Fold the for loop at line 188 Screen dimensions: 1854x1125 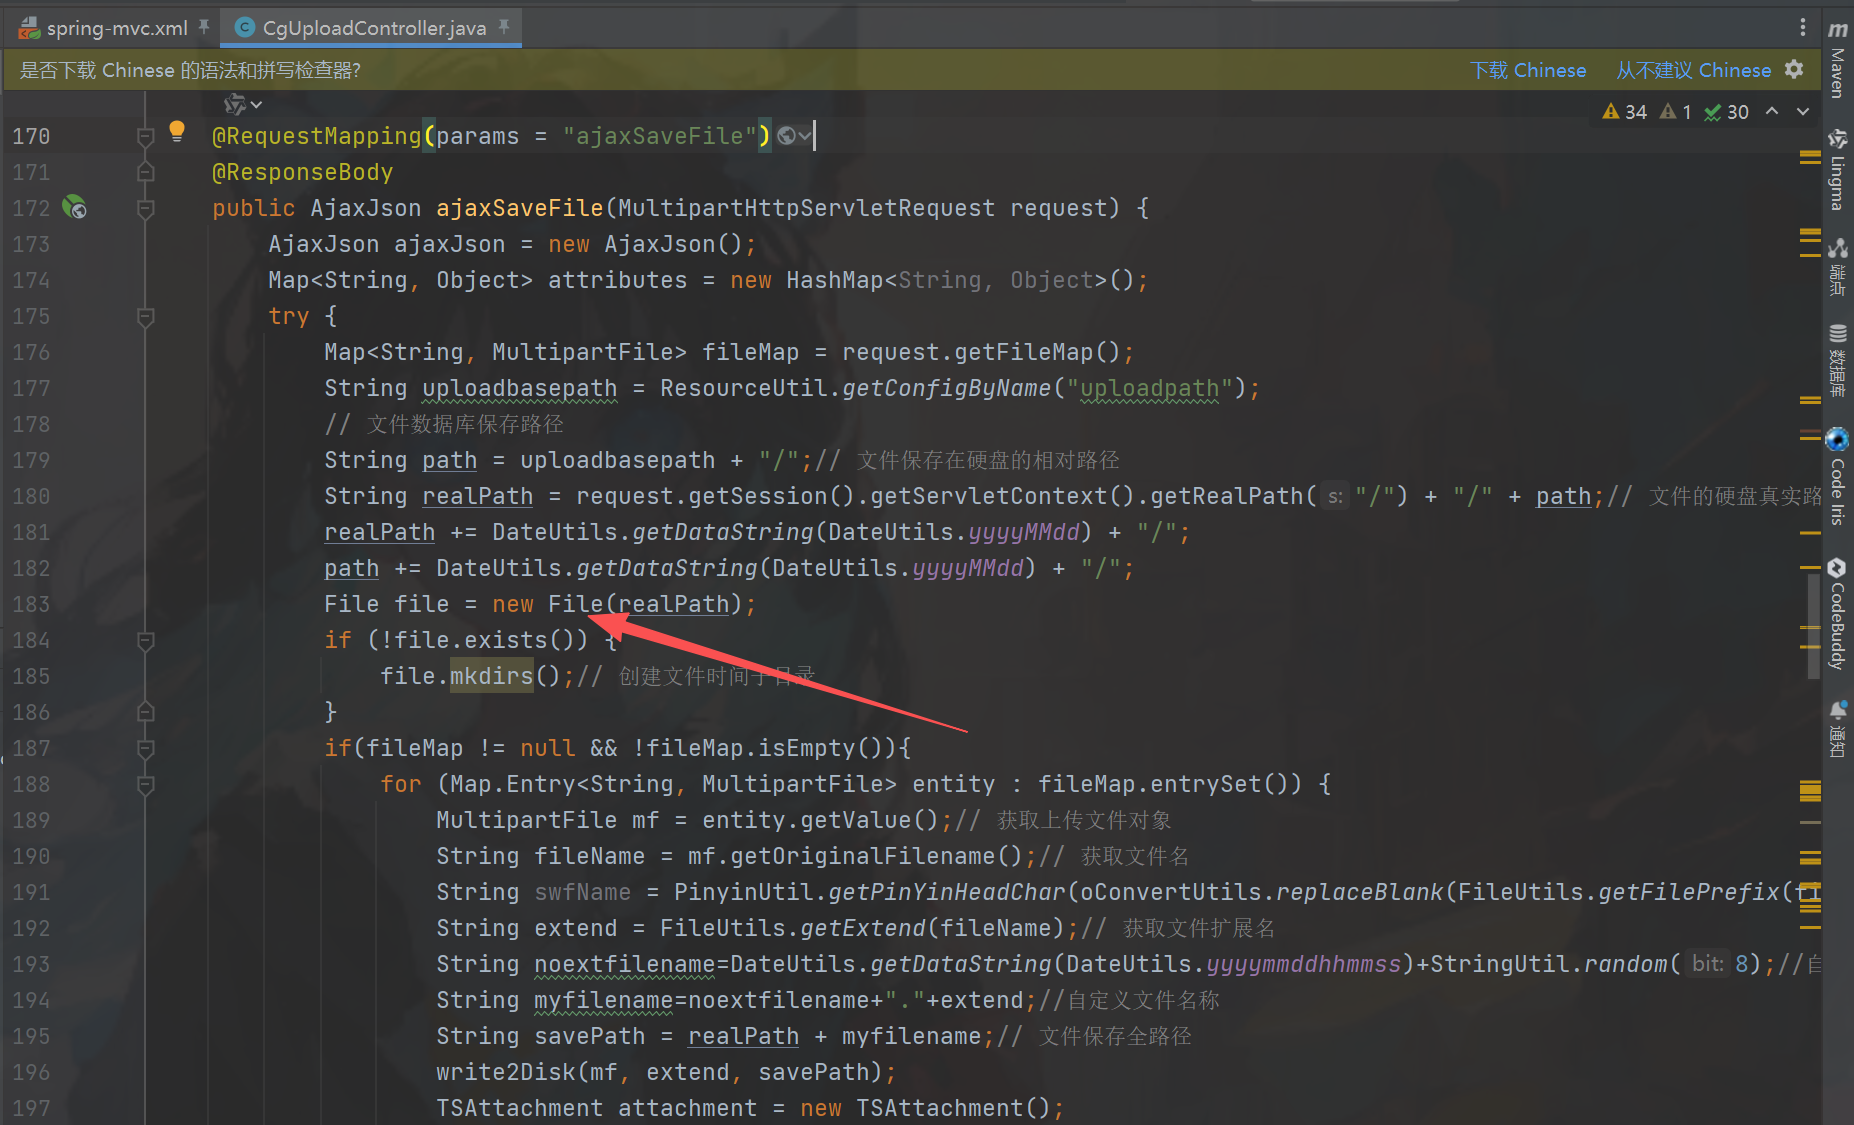coord(145,784)
